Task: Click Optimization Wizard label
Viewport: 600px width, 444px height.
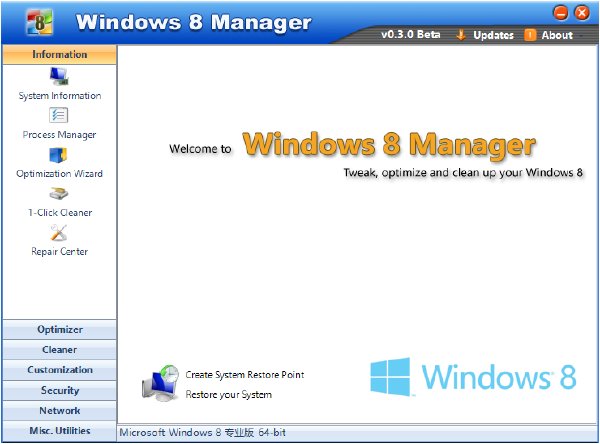Action: click(59, 174)
